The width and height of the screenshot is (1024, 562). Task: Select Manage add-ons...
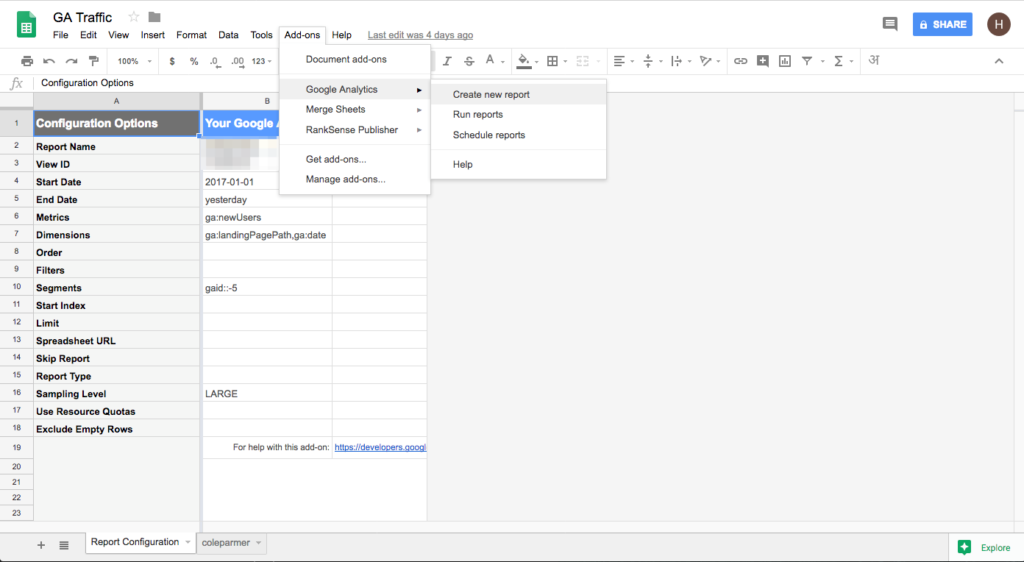point(355,180)
